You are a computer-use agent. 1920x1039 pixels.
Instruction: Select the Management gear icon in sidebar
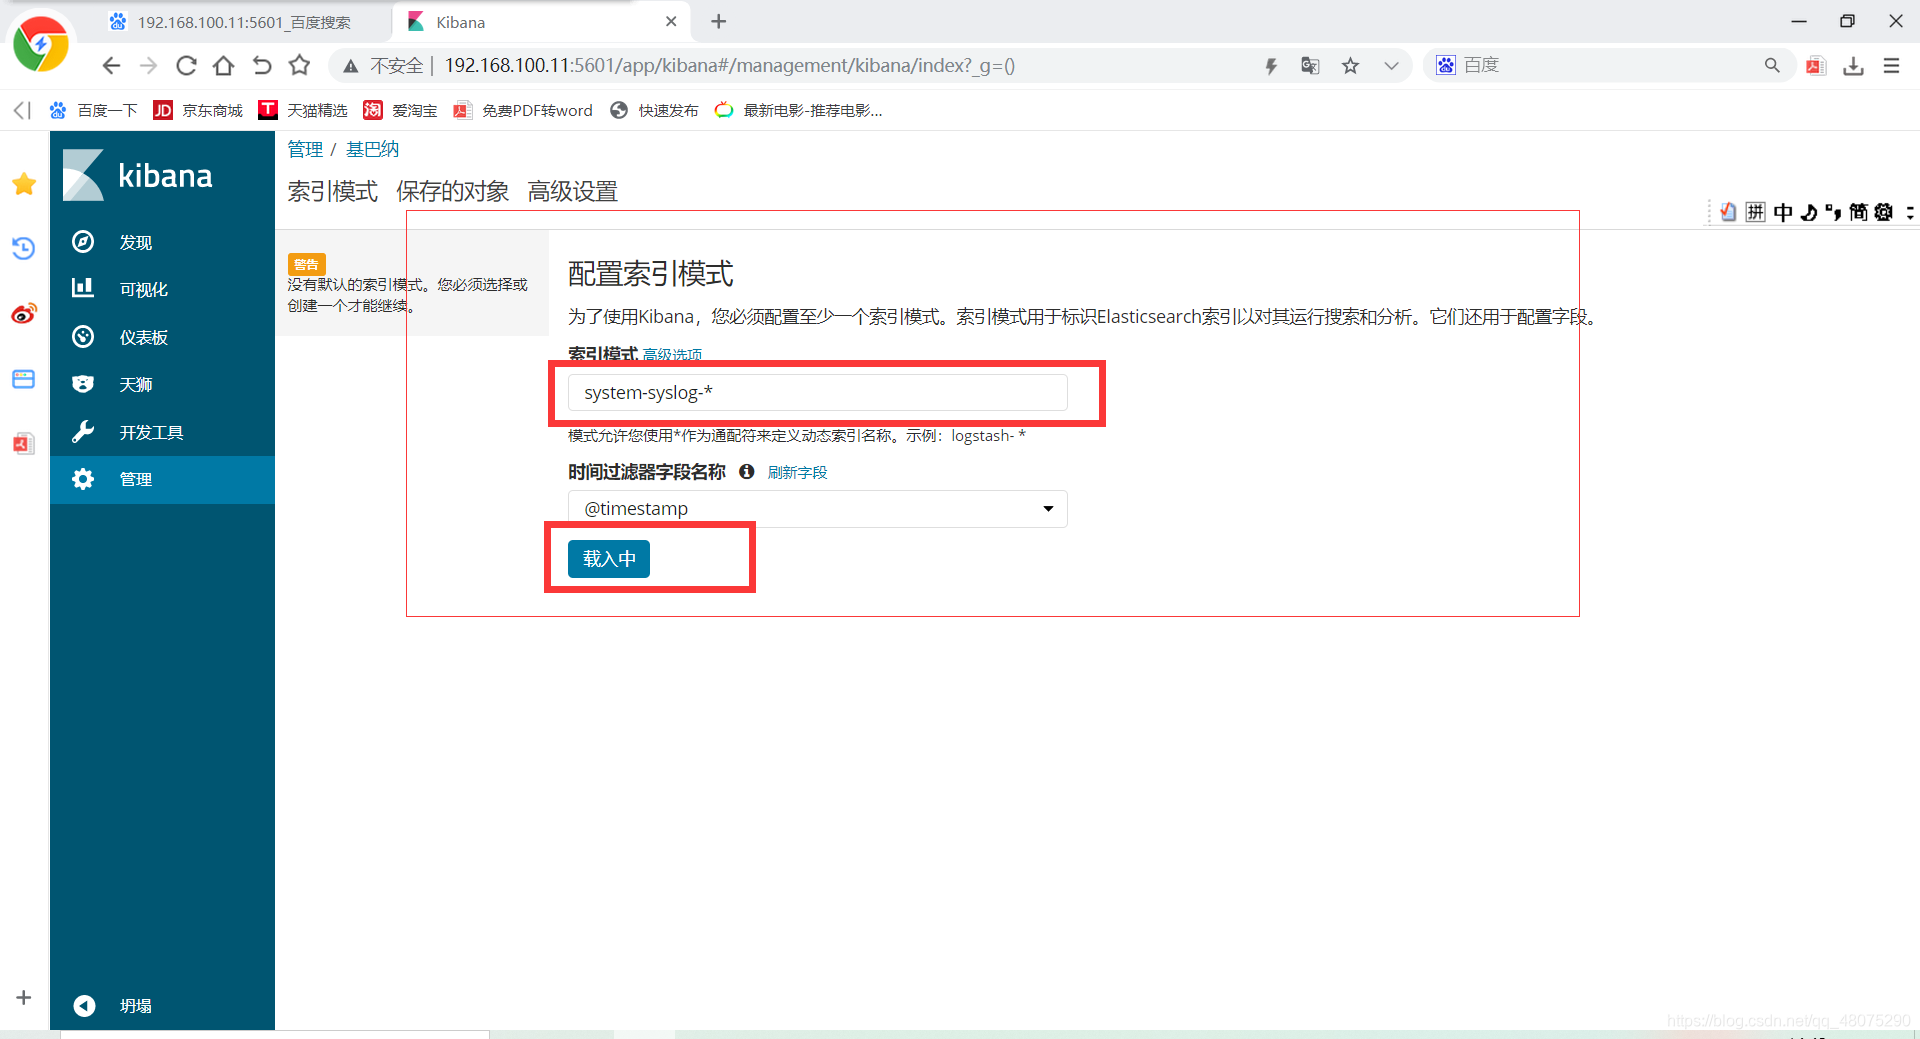coord(83,479)
